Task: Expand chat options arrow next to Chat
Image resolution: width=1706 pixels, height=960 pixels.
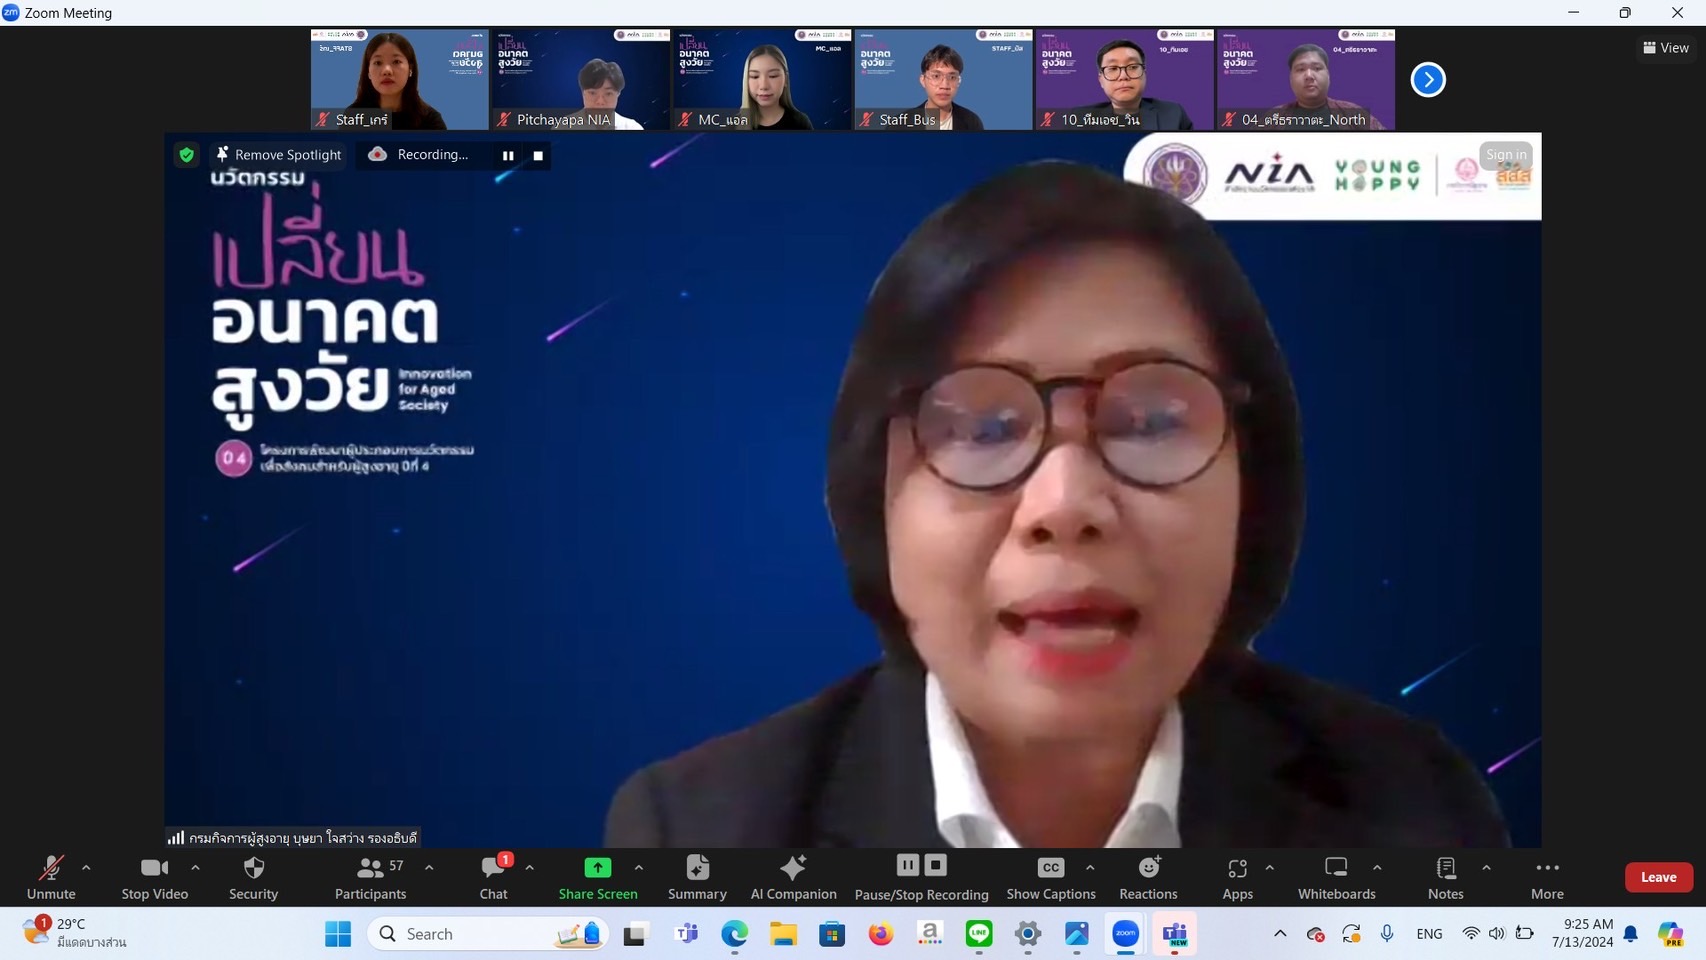Action: click(x=530, y=868)
